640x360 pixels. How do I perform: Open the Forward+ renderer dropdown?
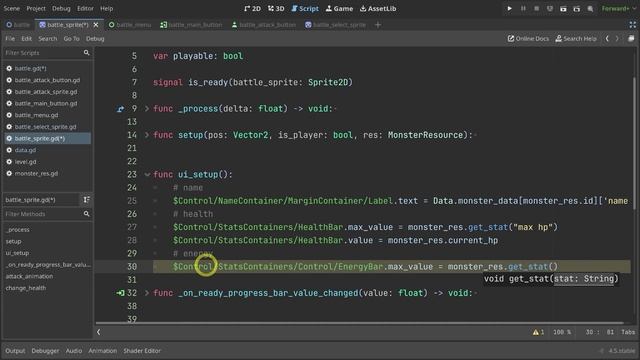point(618,8)
